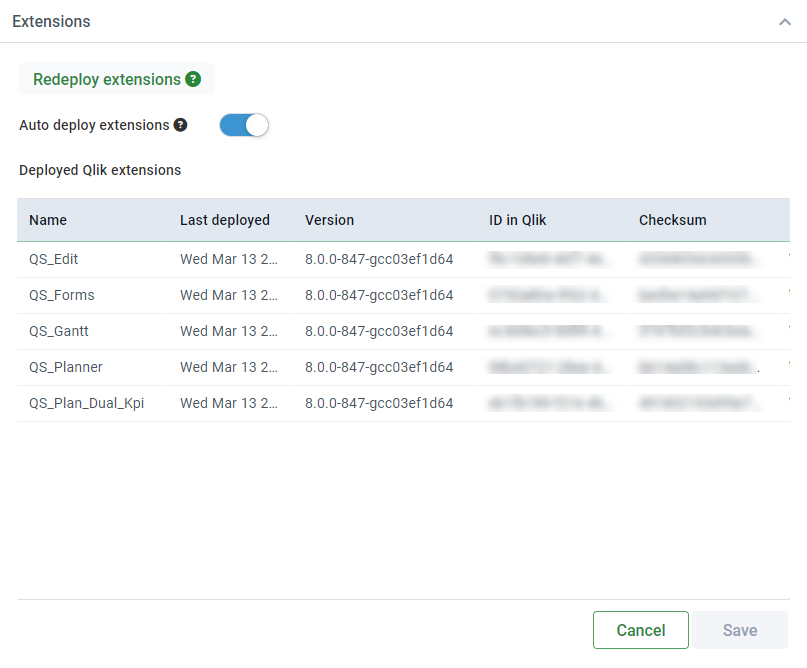The height and width of the screenshot is (668, 807).
Task: Toggle Auto deploy extensions switch
Action: click(244, 125)
